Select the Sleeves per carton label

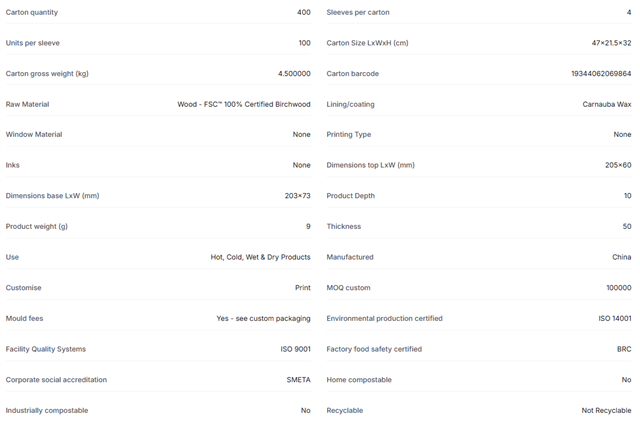coord(358,12)
